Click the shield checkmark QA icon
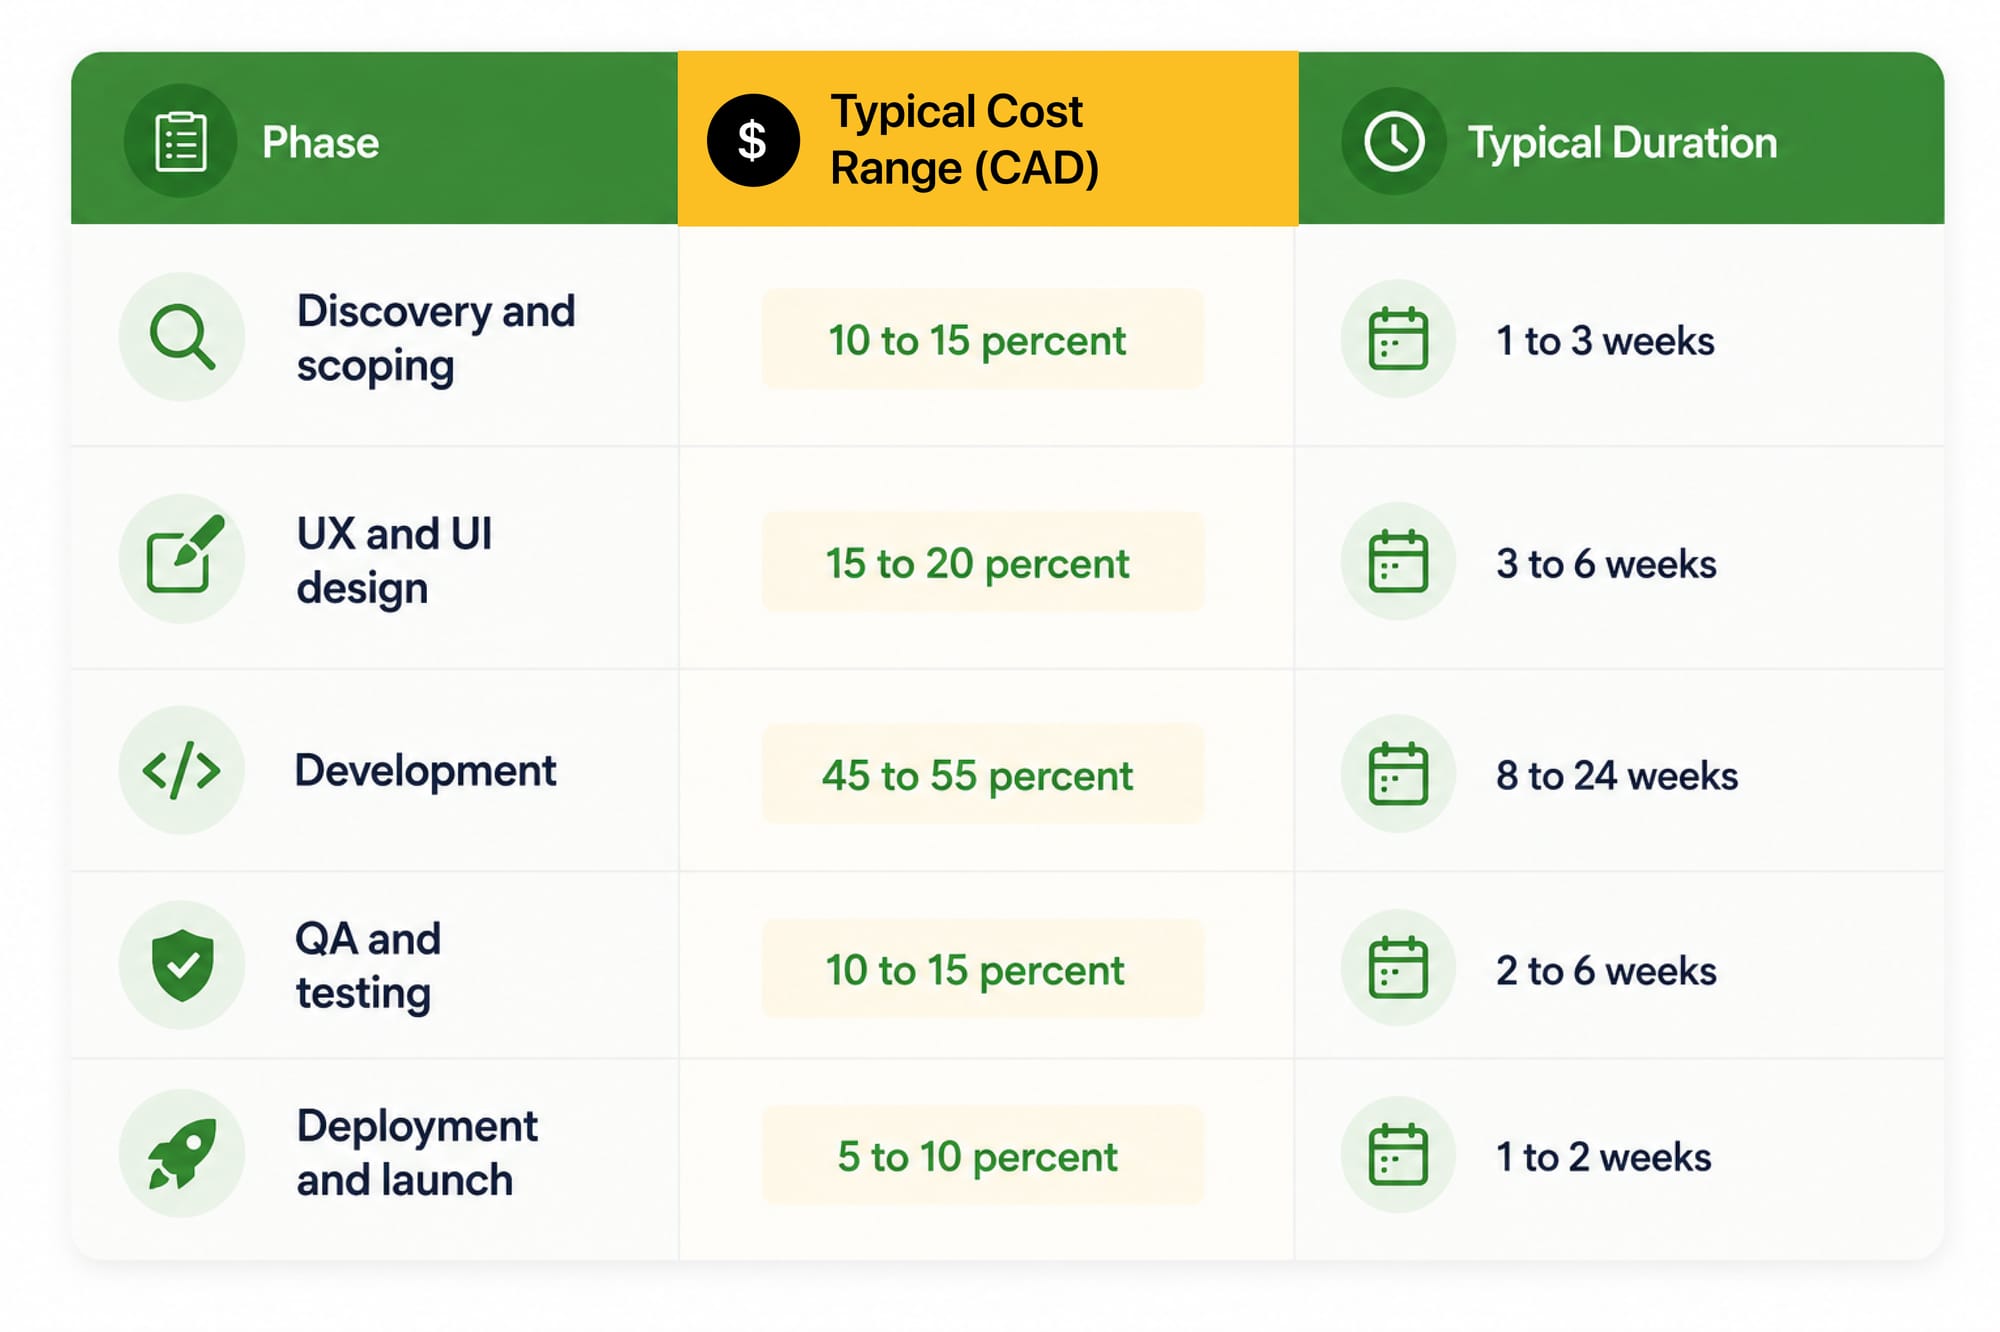This screenshot has height=1332, width=2000. [x=182, y=965]
